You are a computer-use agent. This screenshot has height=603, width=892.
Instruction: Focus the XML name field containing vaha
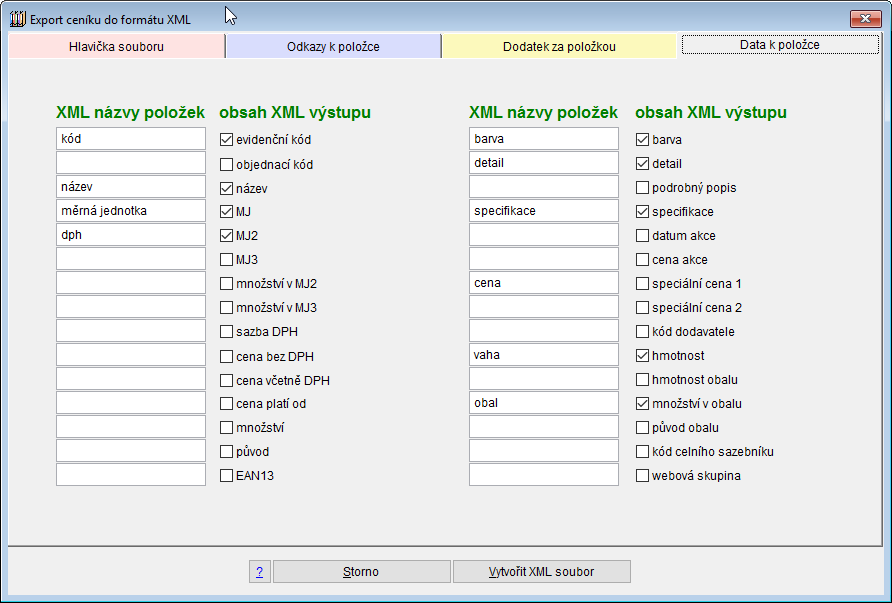coord(544,355)
